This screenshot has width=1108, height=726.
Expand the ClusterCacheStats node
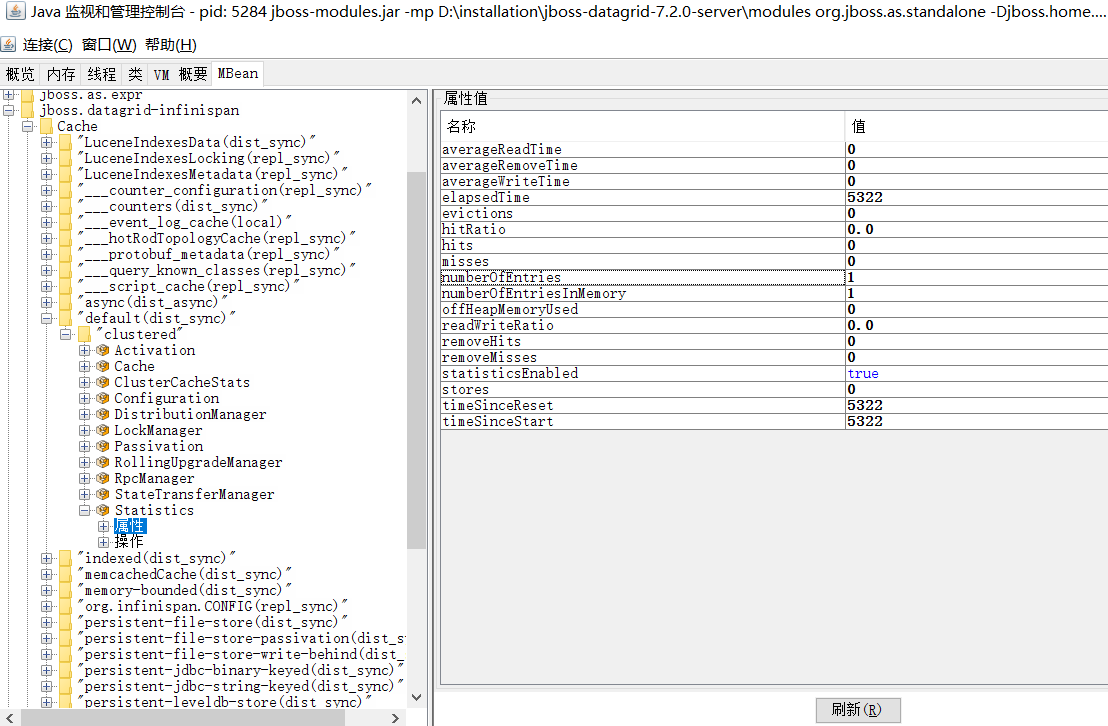[x=85, y=382]
